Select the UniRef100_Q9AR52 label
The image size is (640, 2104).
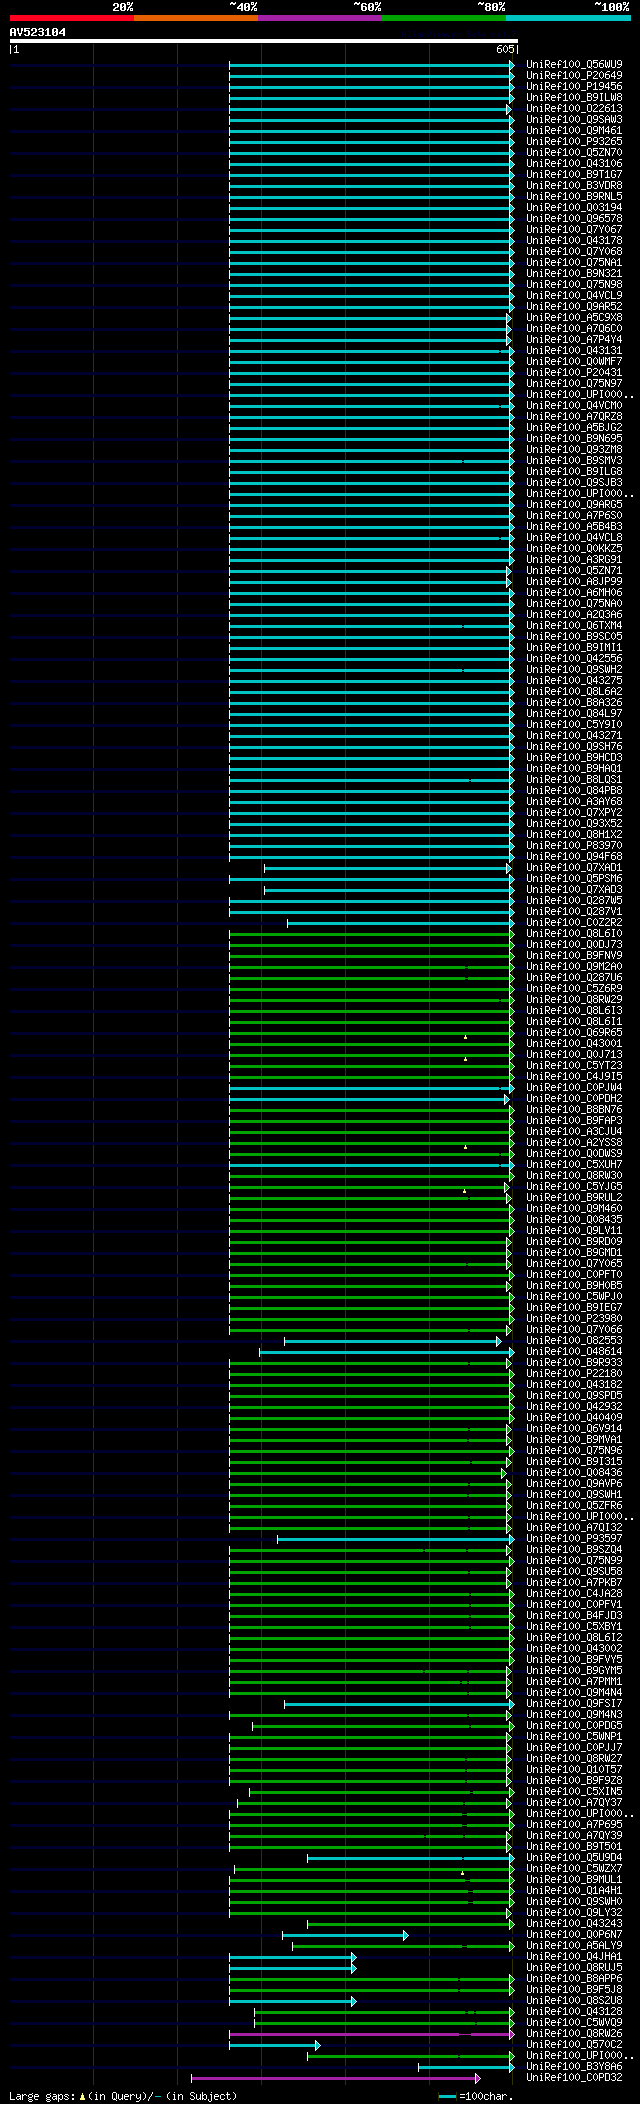click(x=574, y=307)
